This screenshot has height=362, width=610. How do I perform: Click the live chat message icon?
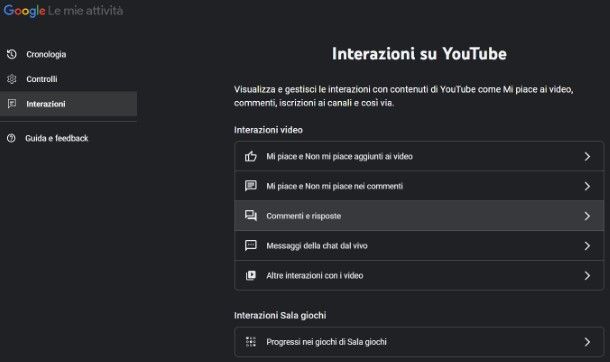(251, 245)
